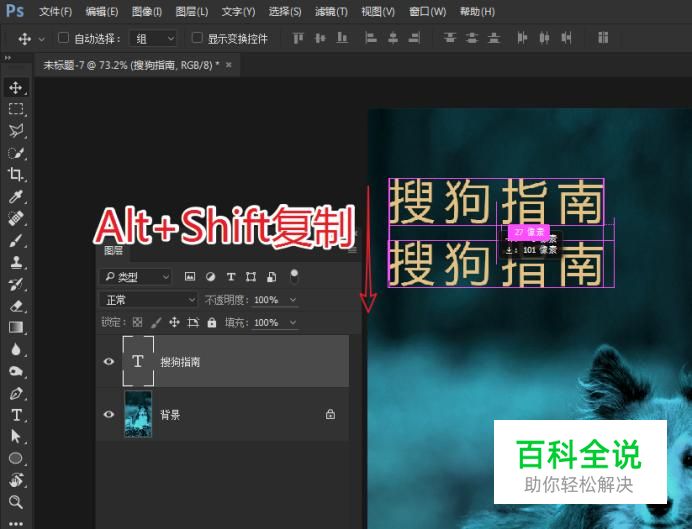Open the 窗口(W) menu
The width and height of the screenshot is (692, 529).
[427, 11]
